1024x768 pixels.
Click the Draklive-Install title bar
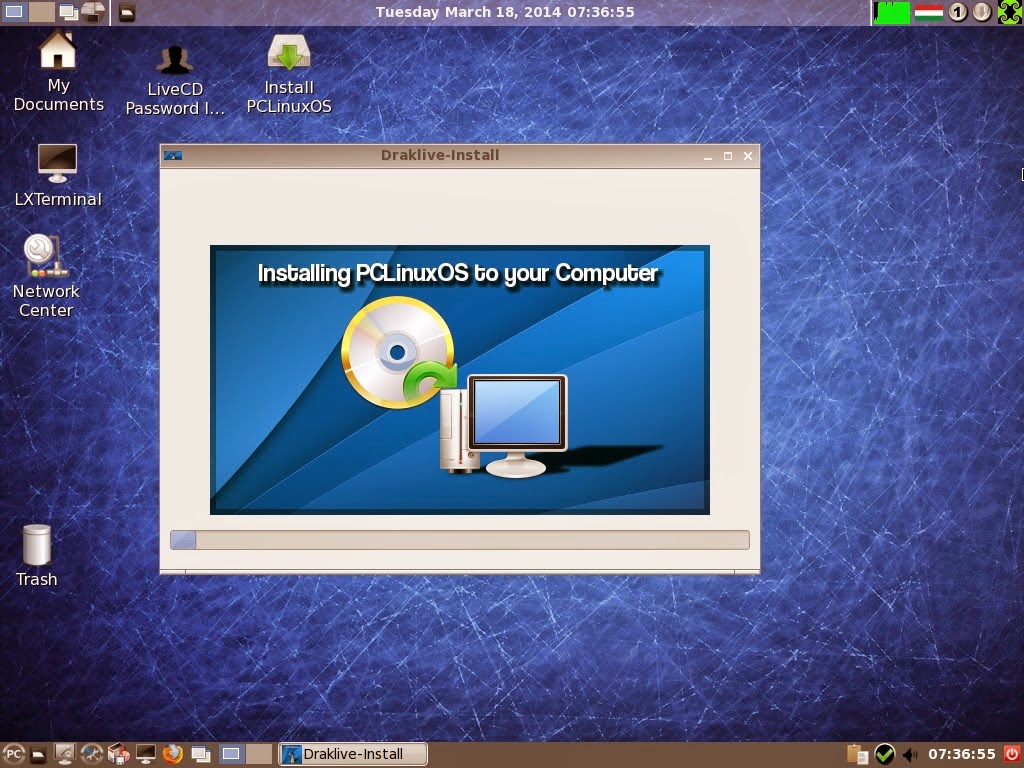440,155
